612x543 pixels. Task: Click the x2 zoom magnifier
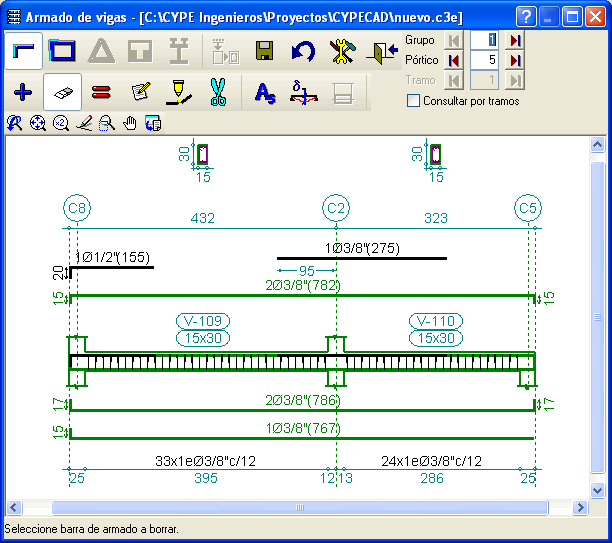[x=60, y=123]
